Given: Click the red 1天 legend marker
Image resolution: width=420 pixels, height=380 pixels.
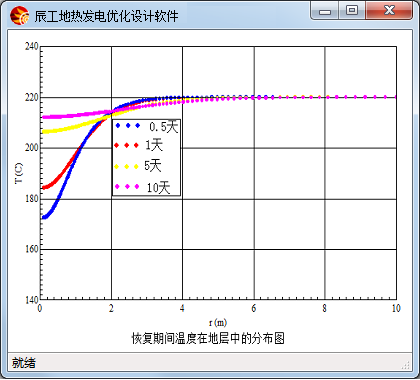Looking at the screenshot, I should click(x=126, y=145).
